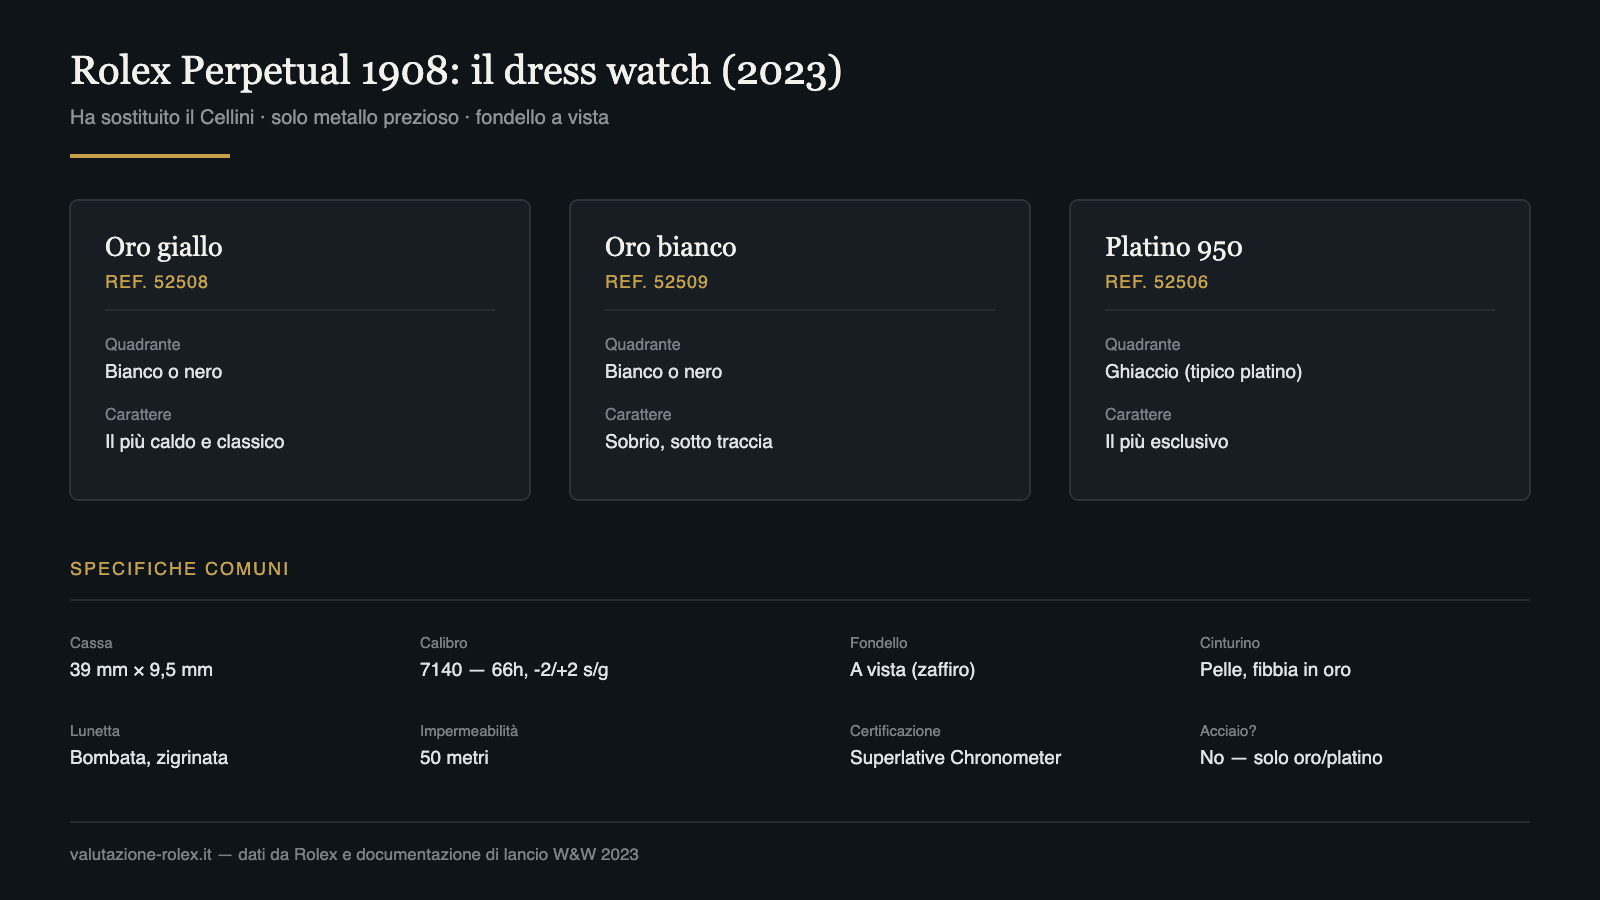
Task: Click the Superlative Chronometer certification
Action: [956, 758]
